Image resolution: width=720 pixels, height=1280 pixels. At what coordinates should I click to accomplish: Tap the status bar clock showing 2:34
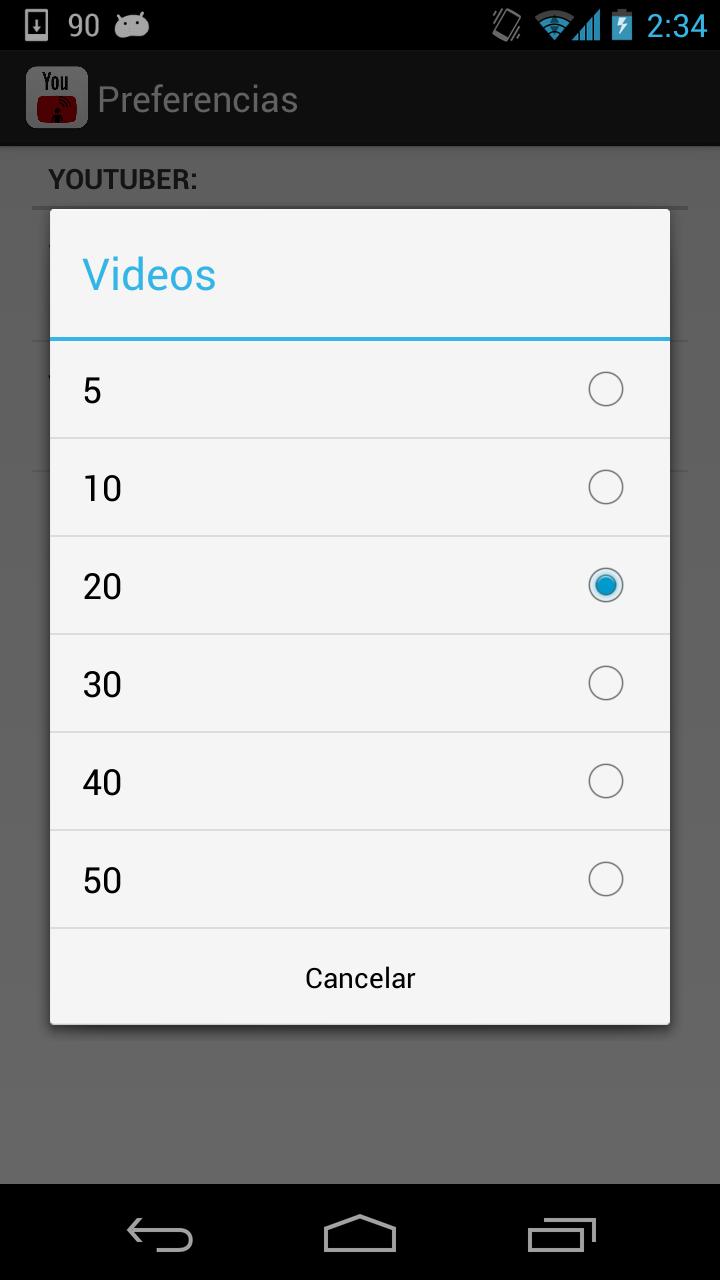676,25
